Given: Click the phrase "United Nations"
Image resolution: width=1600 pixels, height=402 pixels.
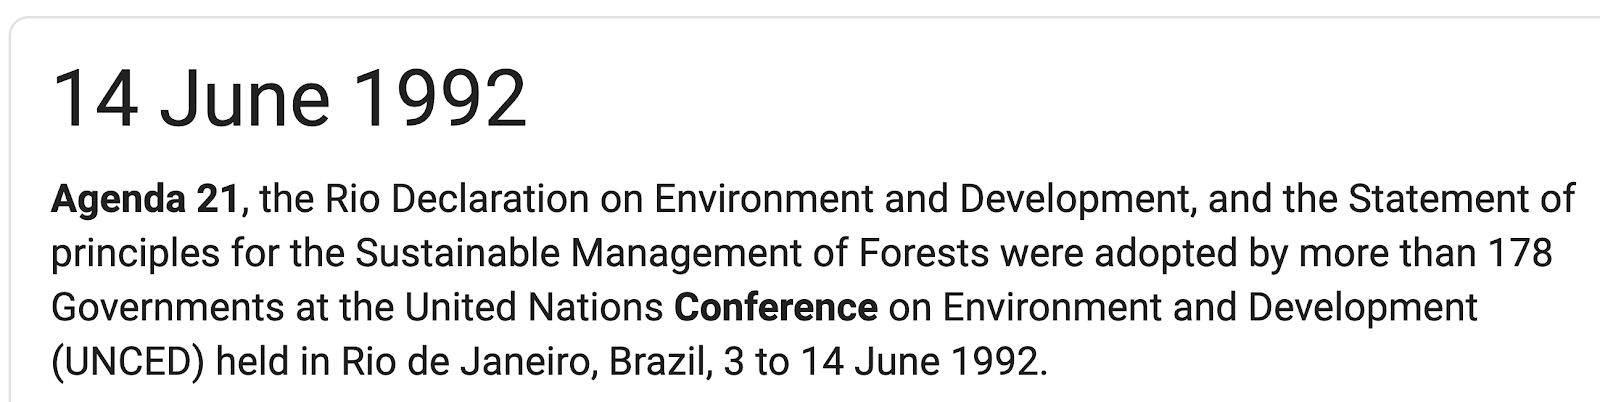Looking at the screenshot, I should tap(533, 307).
